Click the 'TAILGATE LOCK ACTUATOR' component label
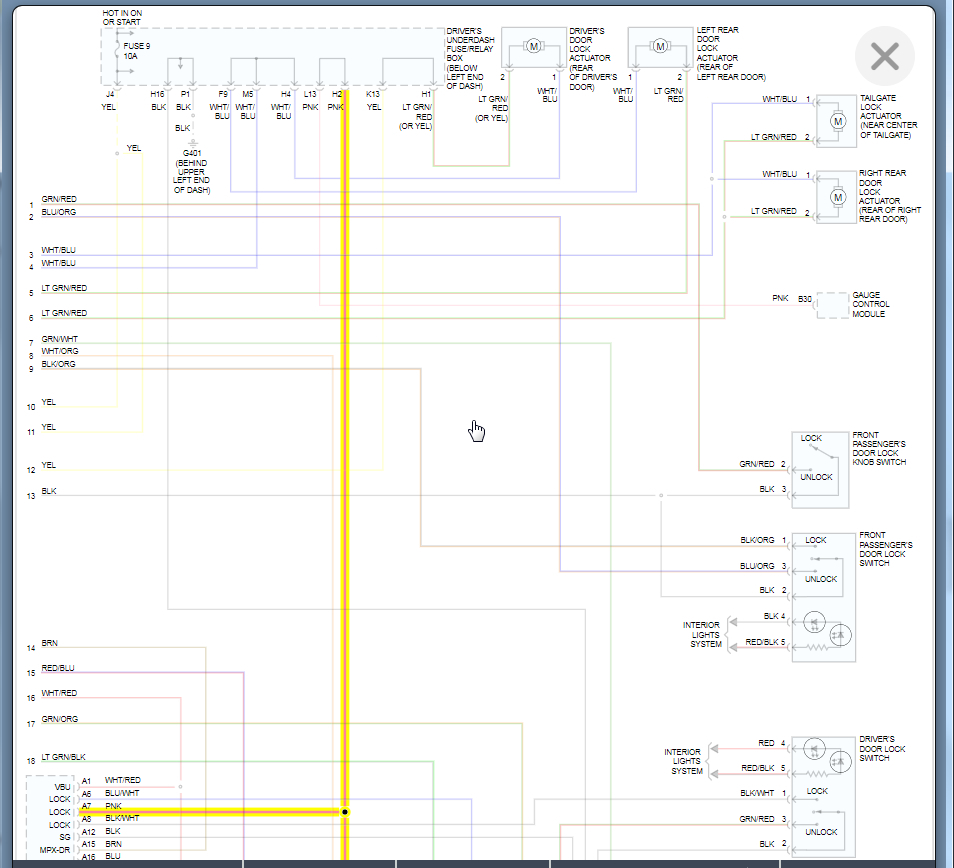Viewport: 954px width, 868px height. click(888, 116)
